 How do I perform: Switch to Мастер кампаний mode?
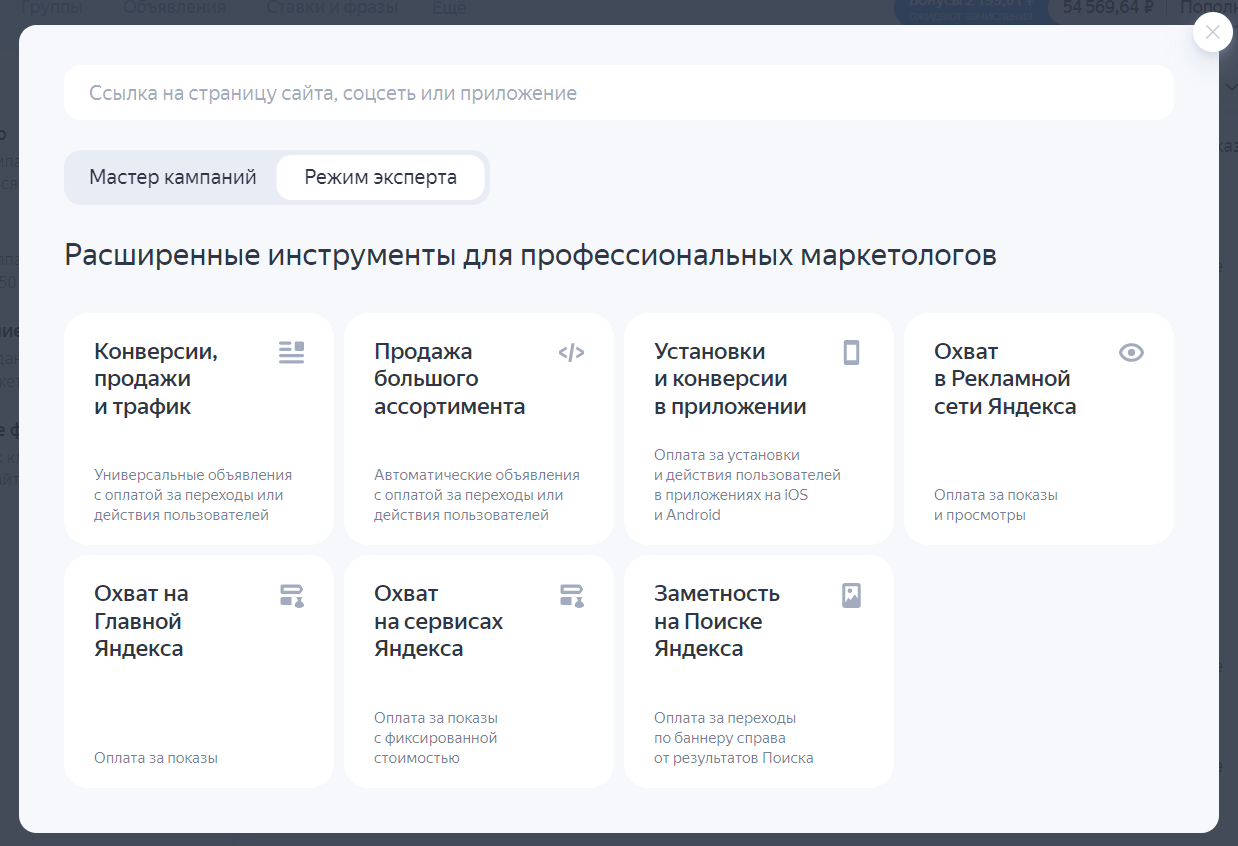172,177
